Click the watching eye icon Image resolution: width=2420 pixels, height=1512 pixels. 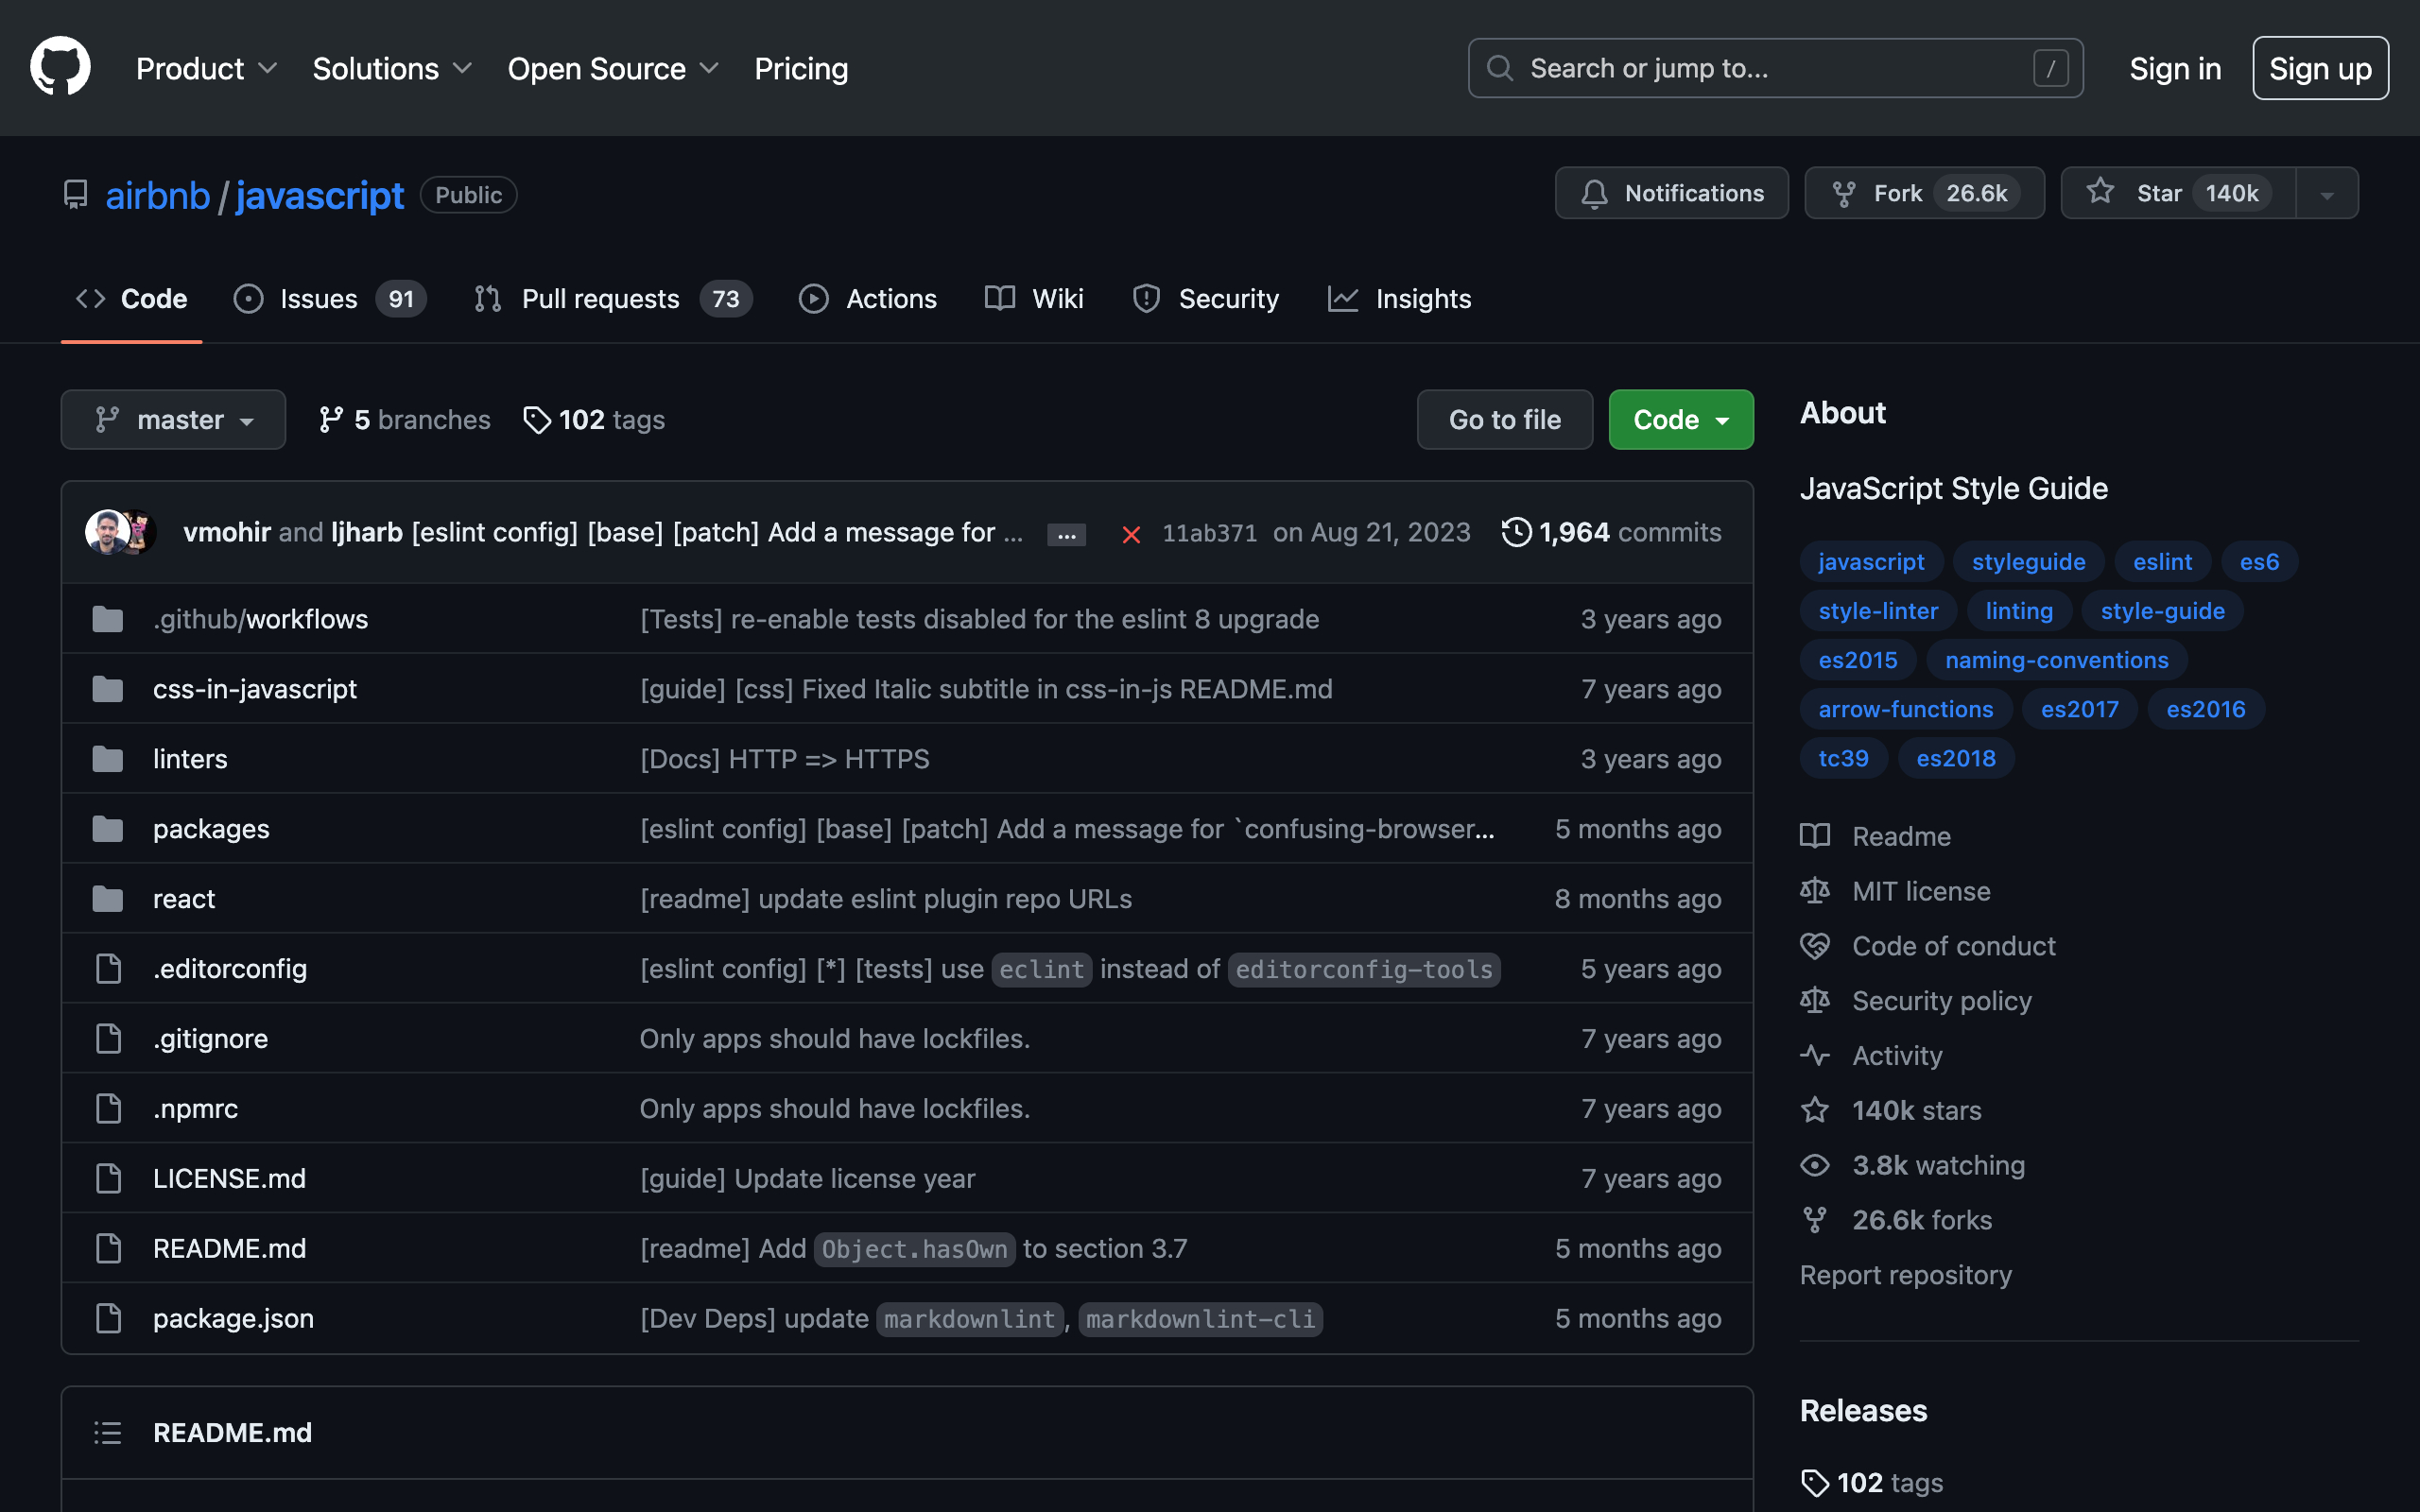click(1815, 1166)
